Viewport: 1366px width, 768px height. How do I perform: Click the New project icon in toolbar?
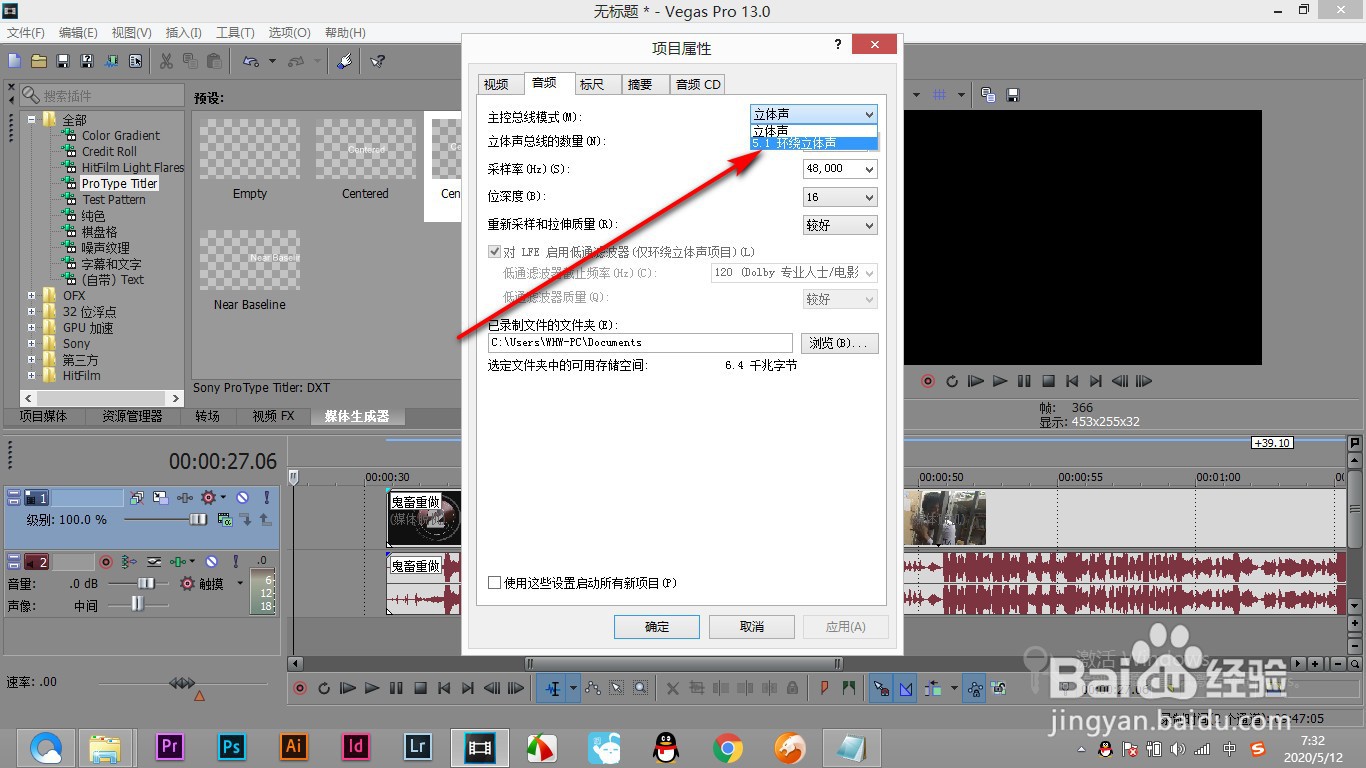pyautogui.click(x=14, y=61)
